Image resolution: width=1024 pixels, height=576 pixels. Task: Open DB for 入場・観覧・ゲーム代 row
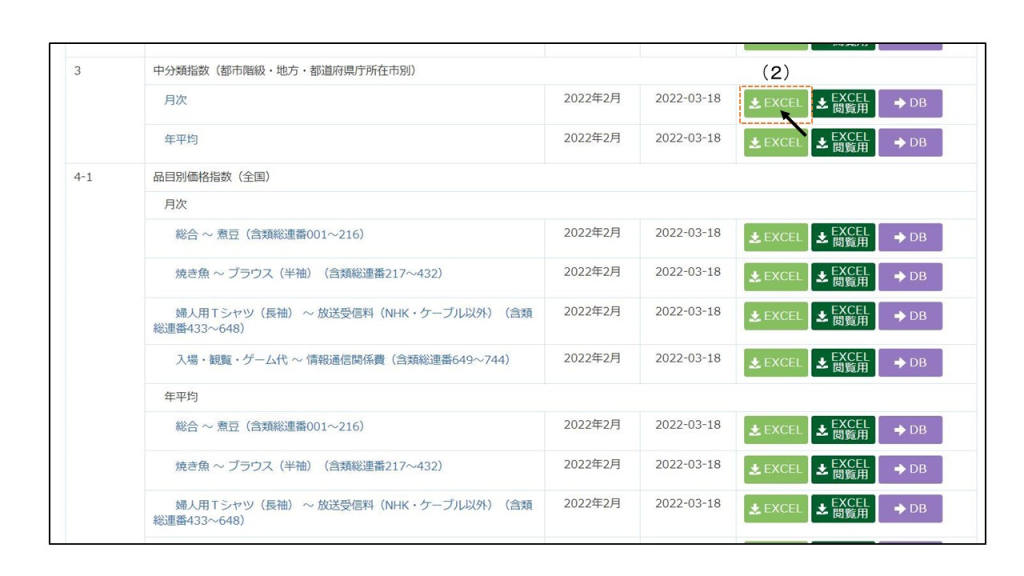[910, 363]
